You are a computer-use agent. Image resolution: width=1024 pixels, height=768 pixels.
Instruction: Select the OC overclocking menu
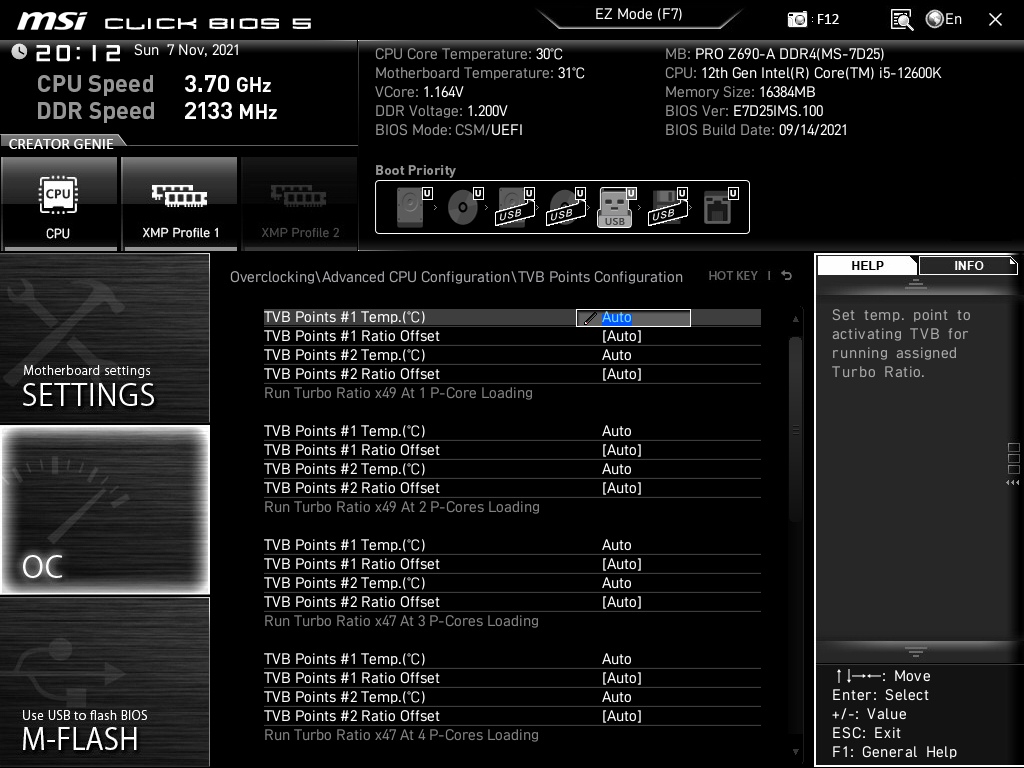(x=104, y=510)
